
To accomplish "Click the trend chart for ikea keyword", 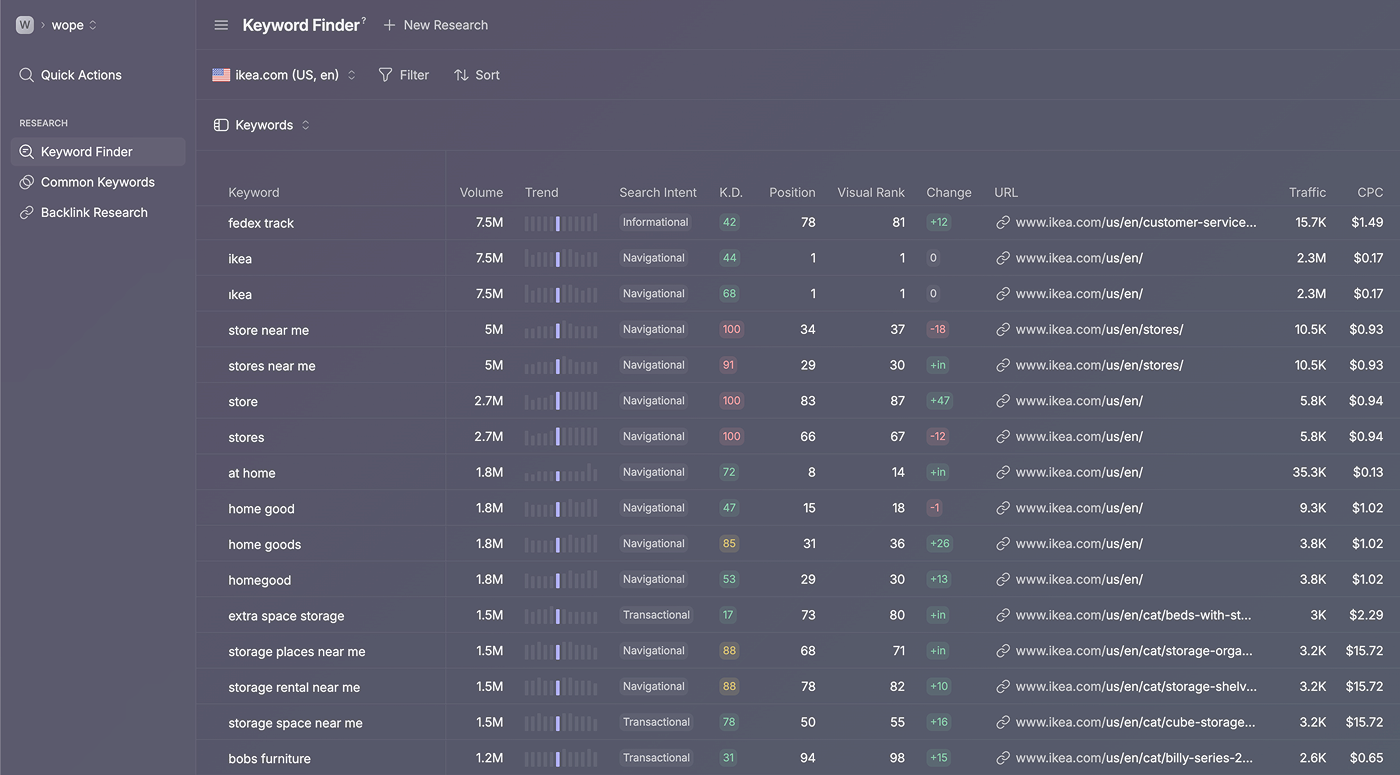I will (x=560, y=258).
